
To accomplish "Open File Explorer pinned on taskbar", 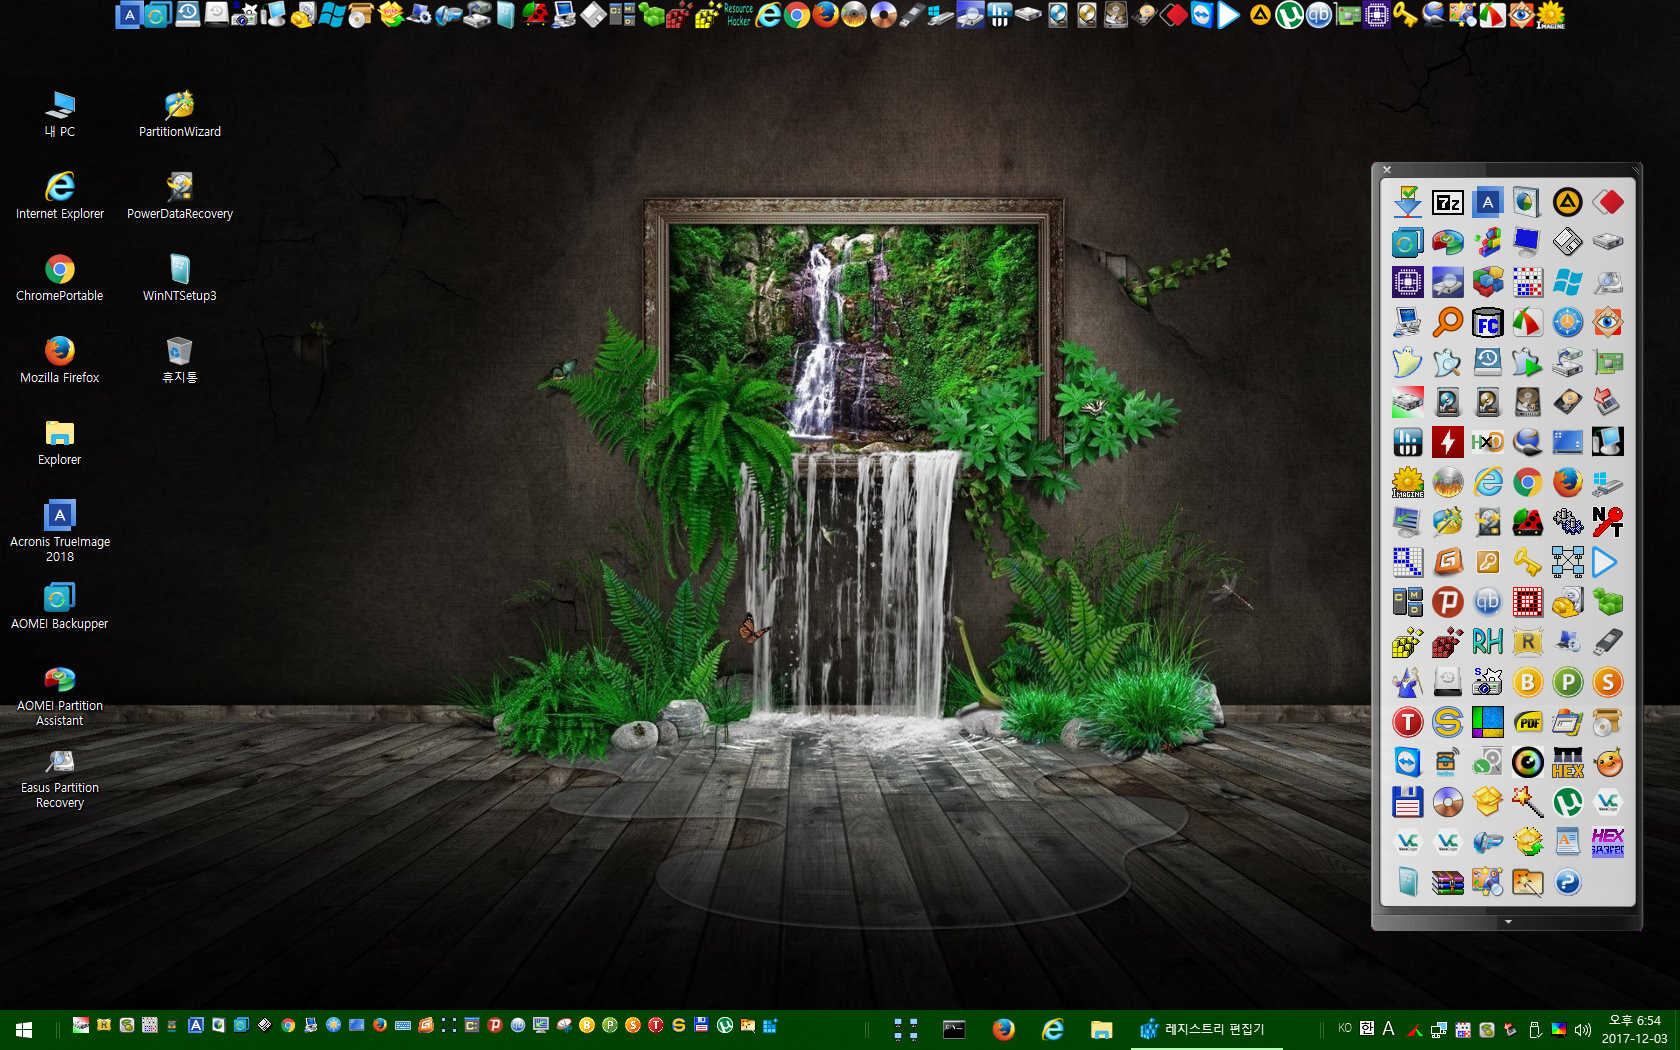I will coord(1101,1029).
